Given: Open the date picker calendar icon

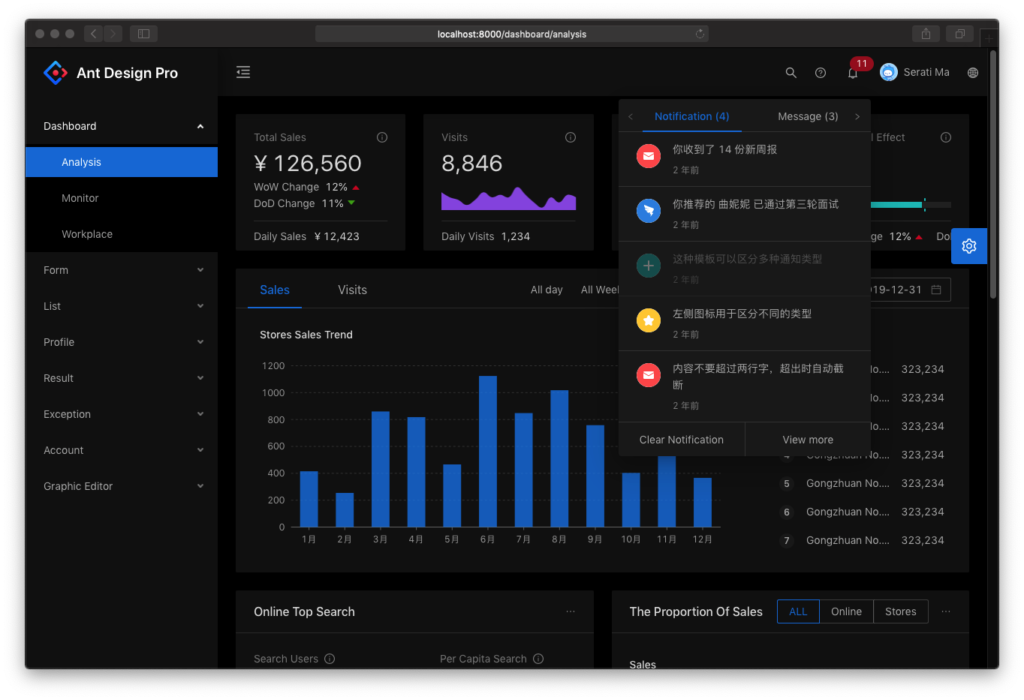Looking at the screenshot, I should pyautogui.click(x=935, y=288).
